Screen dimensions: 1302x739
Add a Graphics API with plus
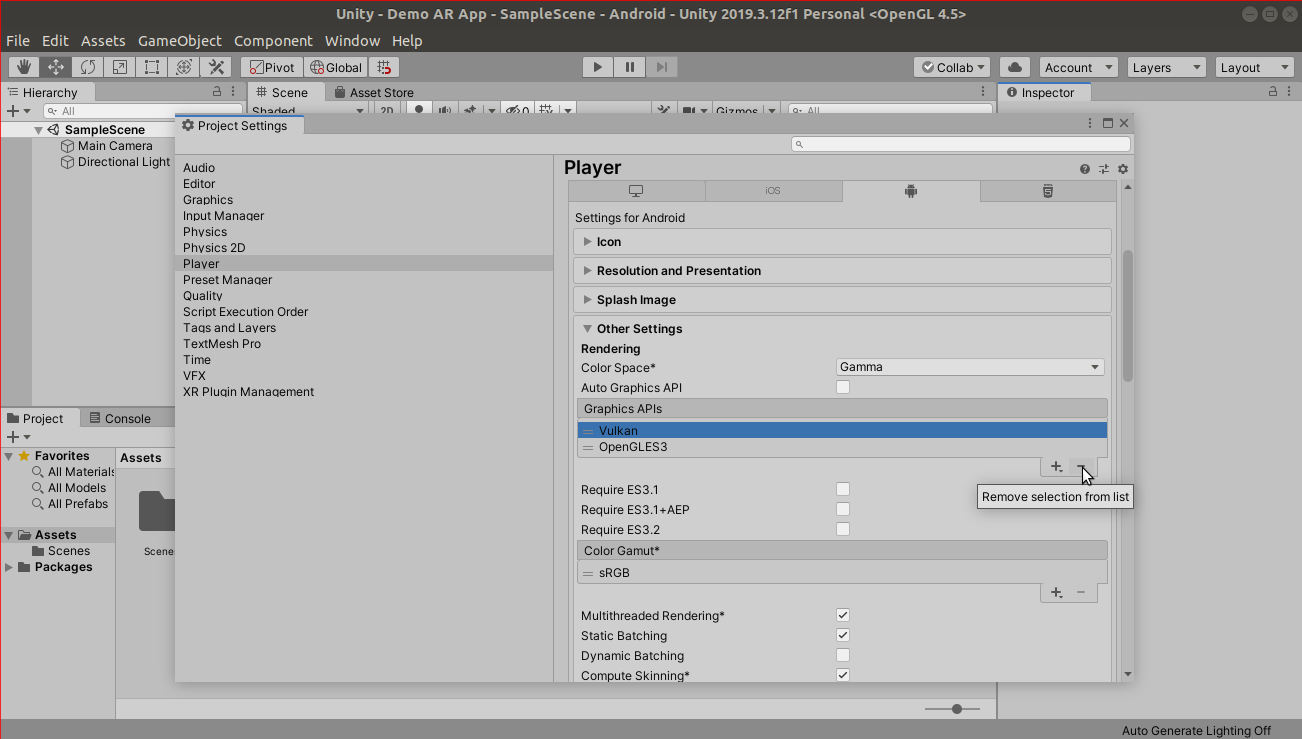pyautogui.click(x=1057, y=467)
